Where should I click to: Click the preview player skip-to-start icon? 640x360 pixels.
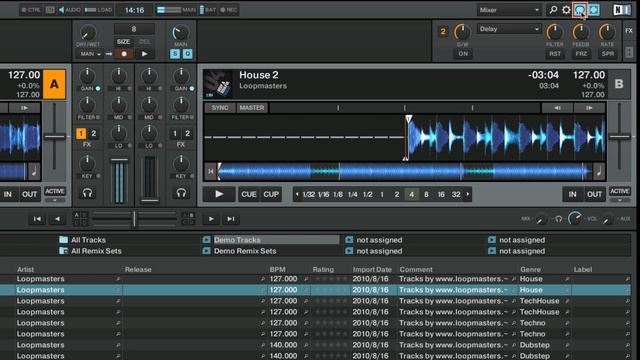click(37, 219)
